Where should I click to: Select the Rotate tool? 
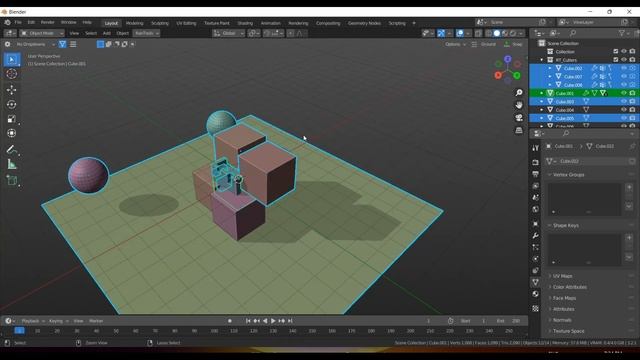(x=12, y=104)
